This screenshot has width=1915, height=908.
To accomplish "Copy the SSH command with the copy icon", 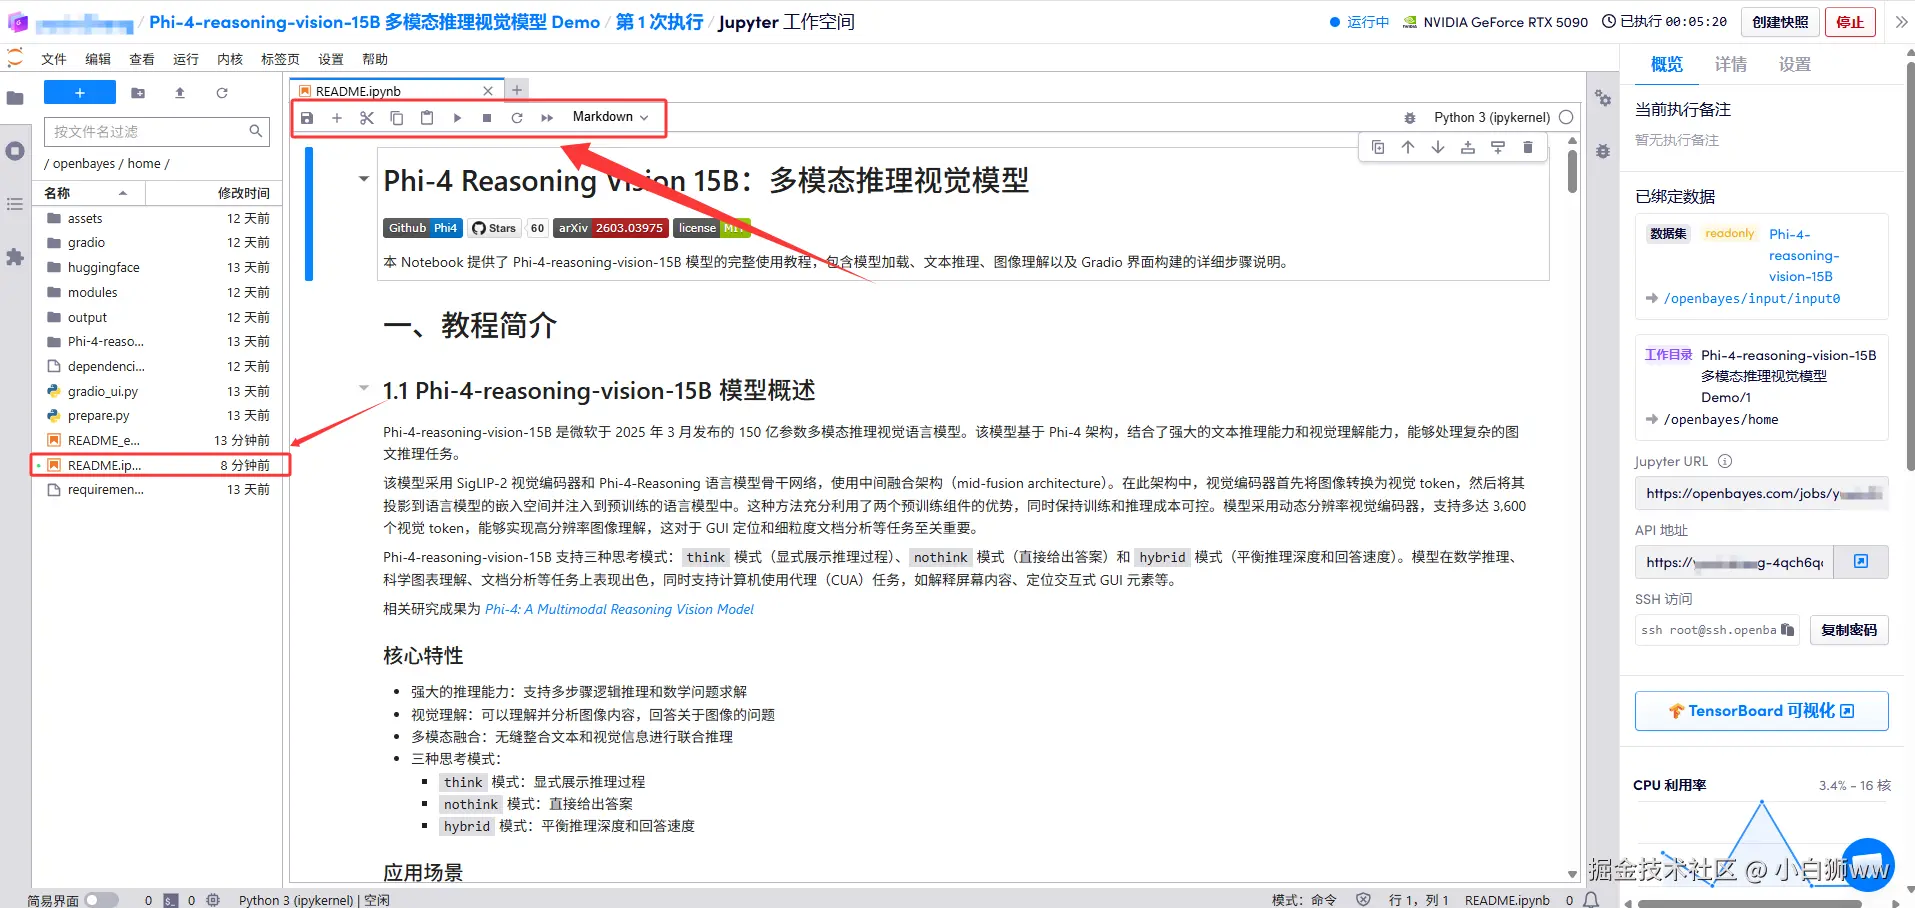I will [x=1788, y=630].
